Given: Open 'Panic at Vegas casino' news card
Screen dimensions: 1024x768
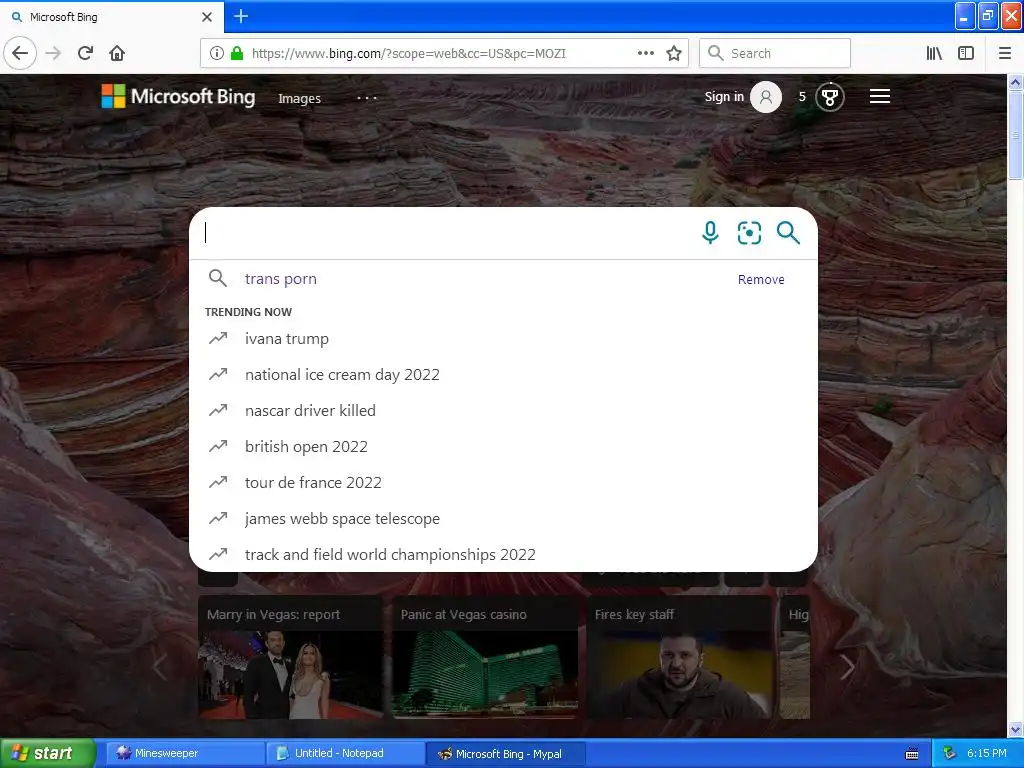Looking at the screenshot, I should tap(485, 657).
